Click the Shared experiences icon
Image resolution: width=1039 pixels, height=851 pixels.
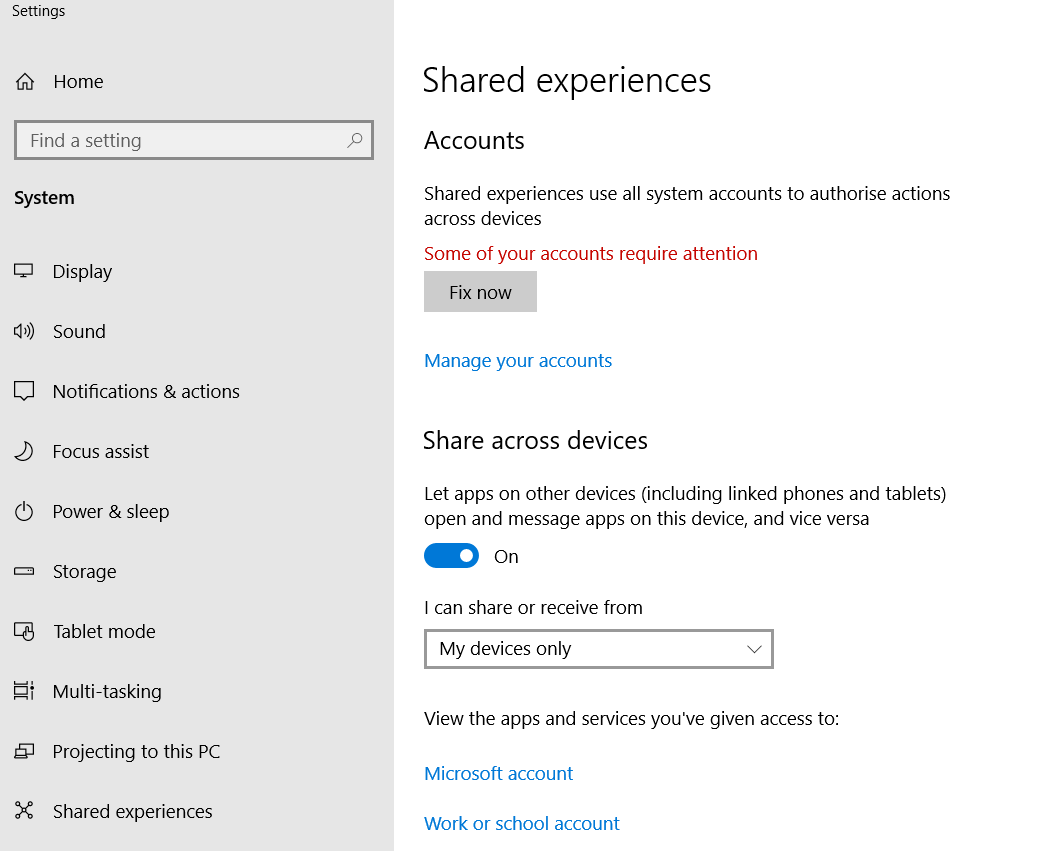24,811
